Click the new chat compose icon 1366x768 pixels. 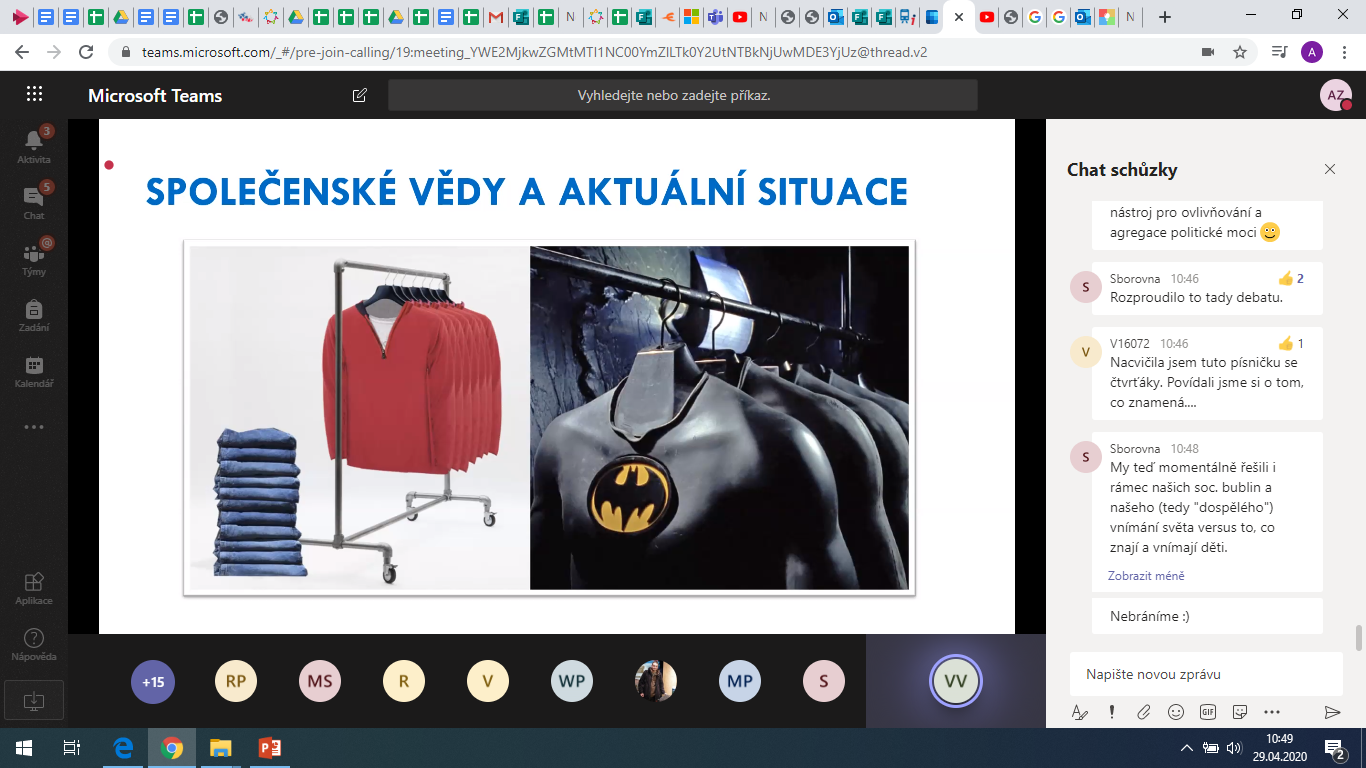point(360,96)
